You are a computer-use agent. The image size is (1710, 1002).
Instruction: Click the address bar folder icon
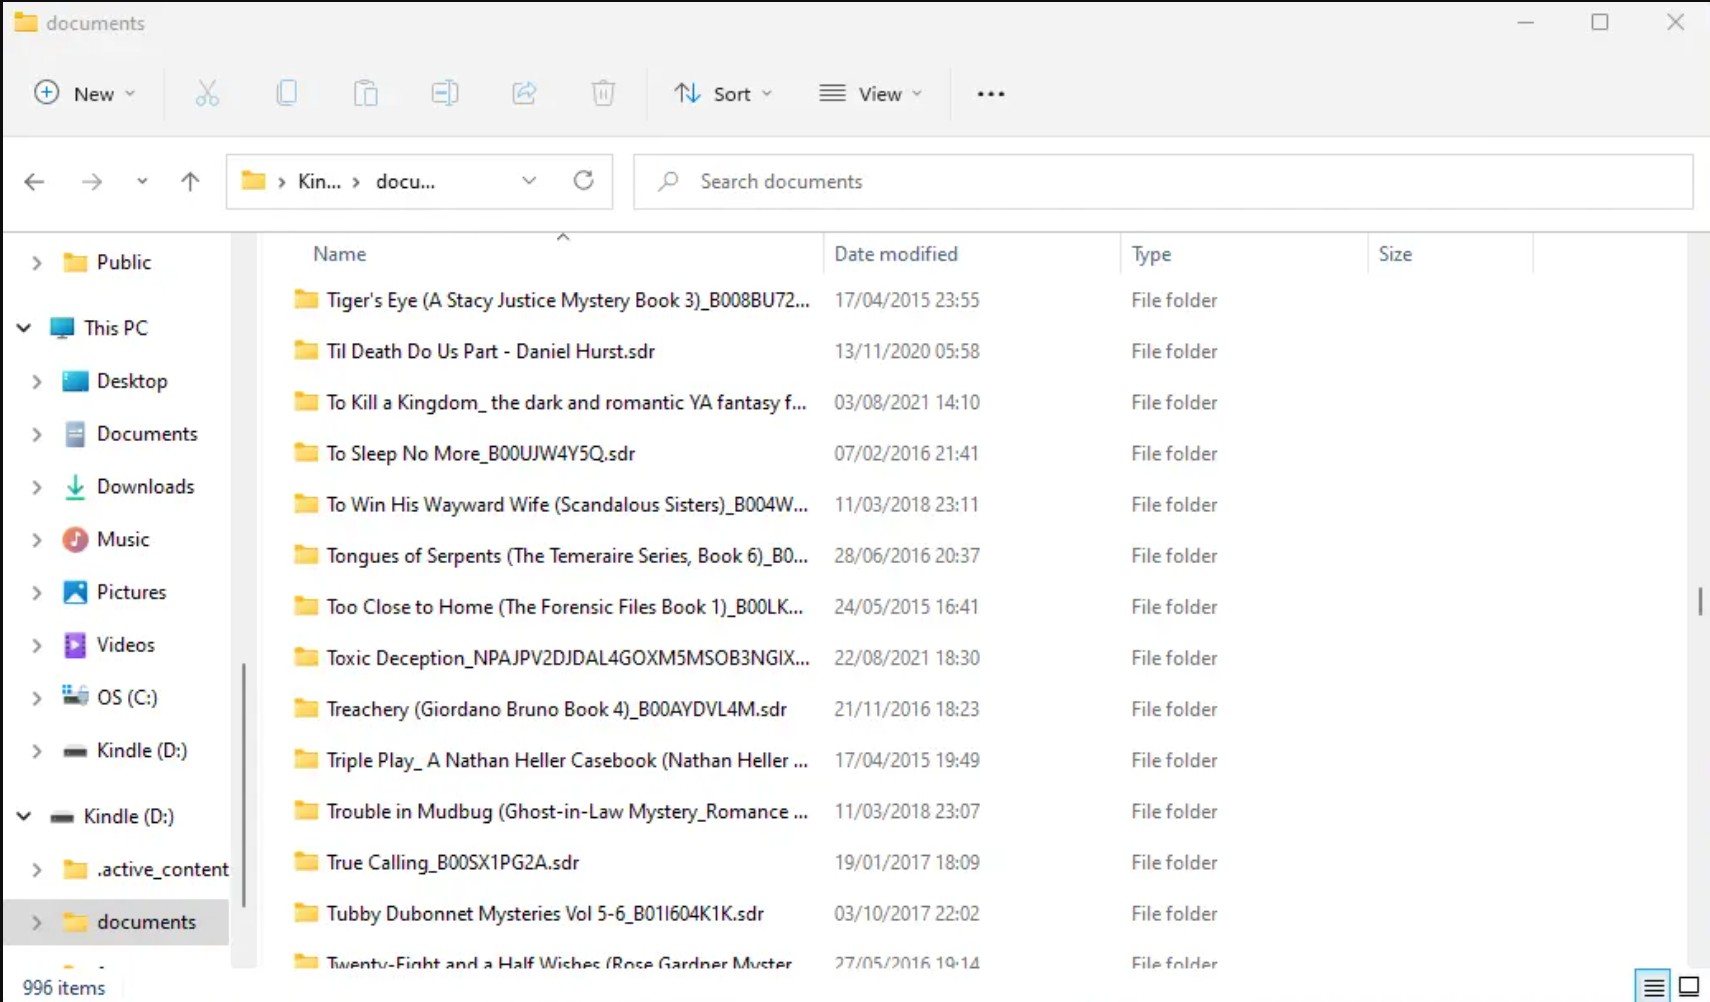[x=254, y=181]
